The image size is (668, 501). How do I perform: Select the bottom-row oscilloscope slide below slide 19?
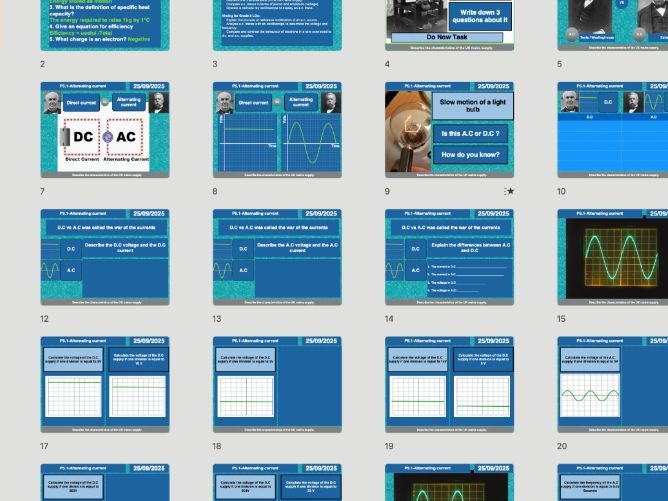(449, 482)
